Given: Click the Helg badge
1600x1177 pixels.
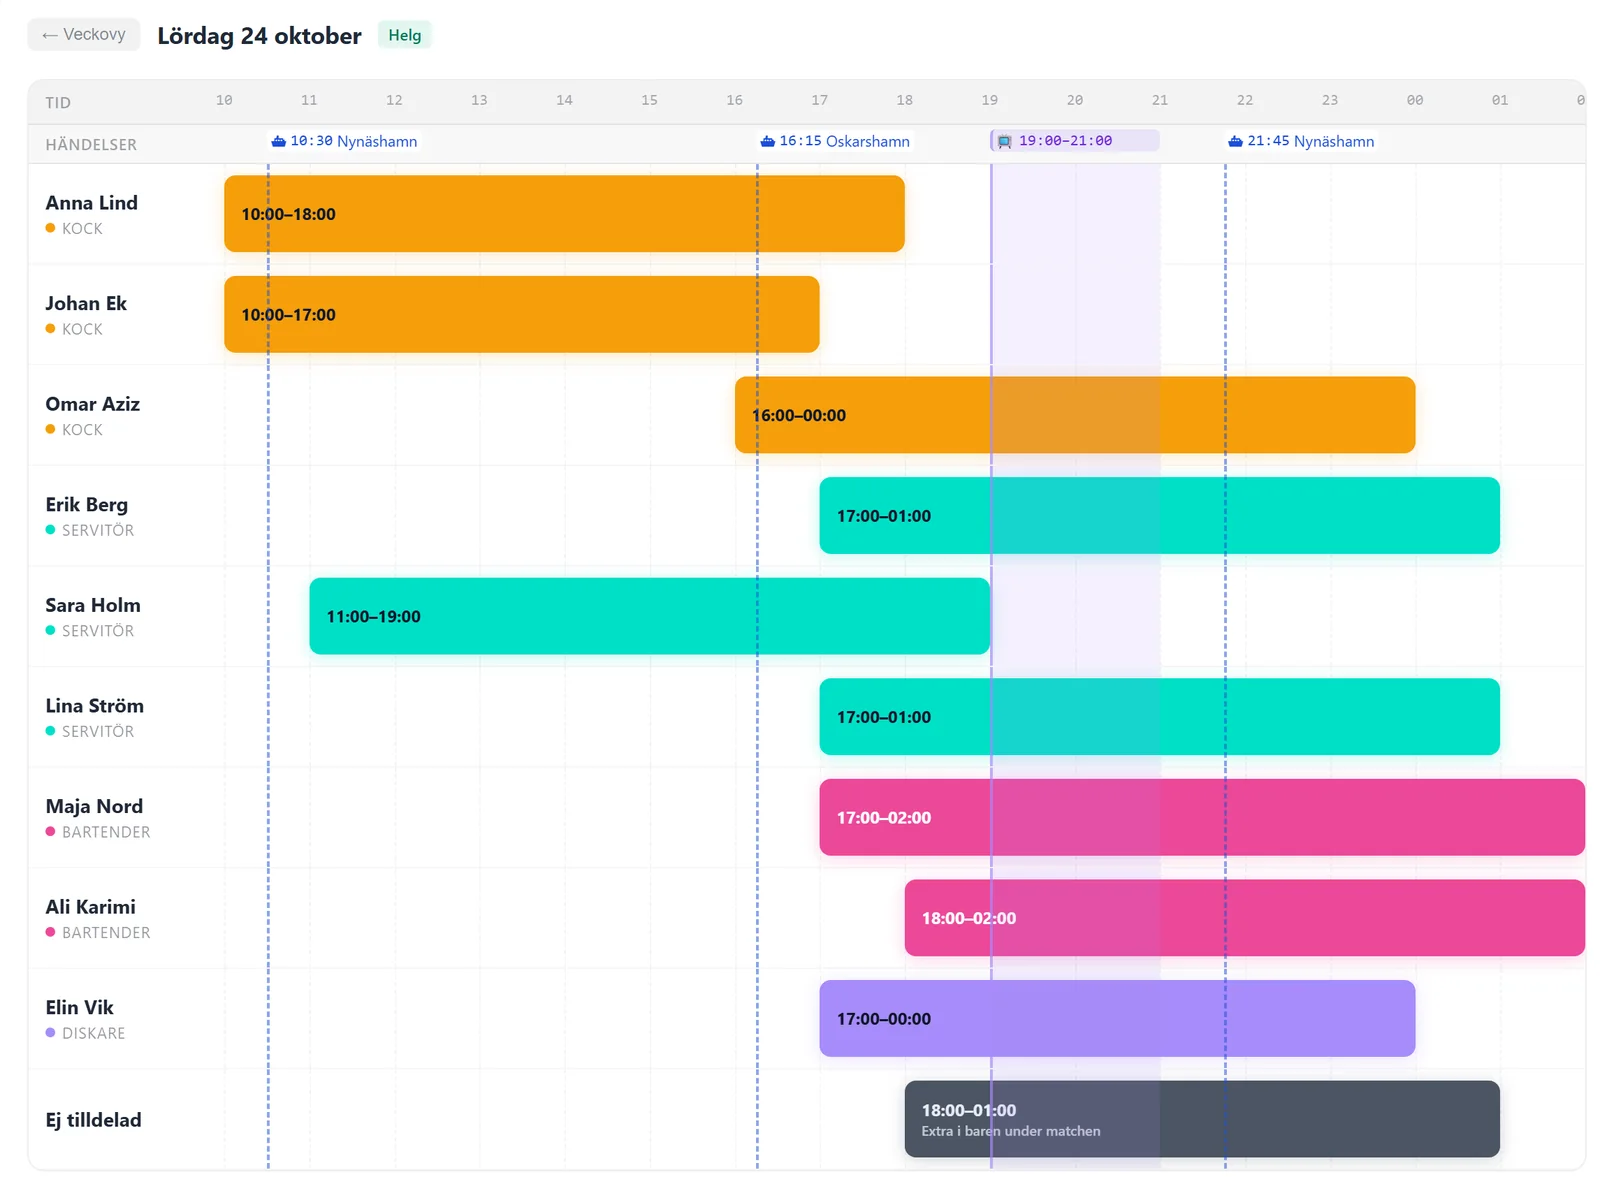Looking at the screenshot, I should pos(405,35).
